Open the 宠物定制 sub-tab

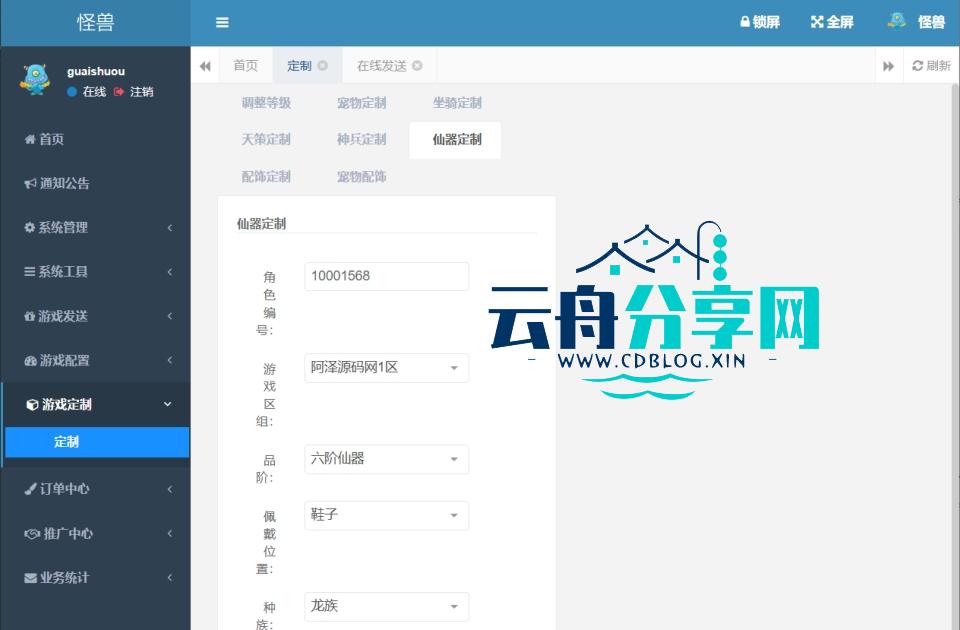pos(361,103)
